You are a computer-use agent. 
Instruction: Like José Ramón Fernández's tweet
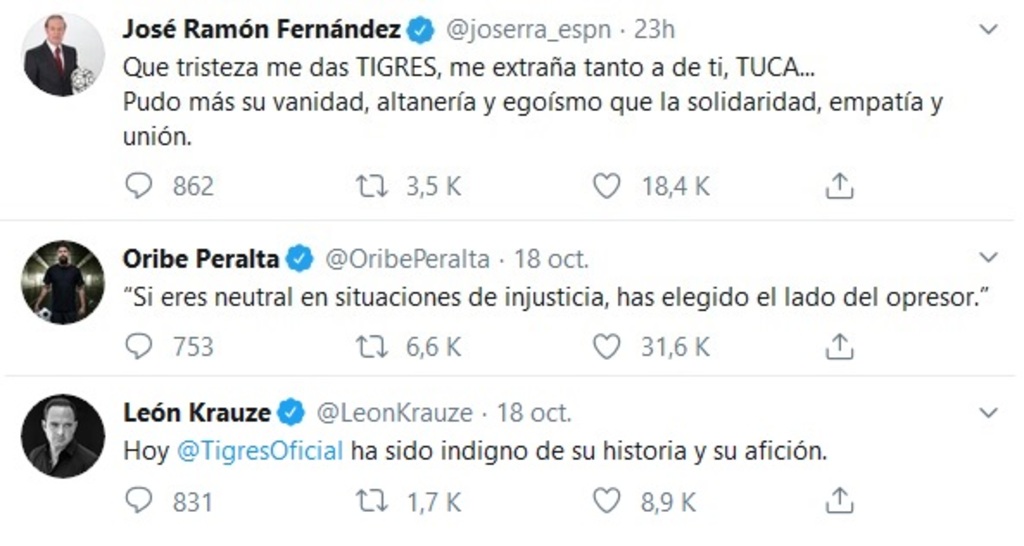pyautogui.click(x=607, y=186)
